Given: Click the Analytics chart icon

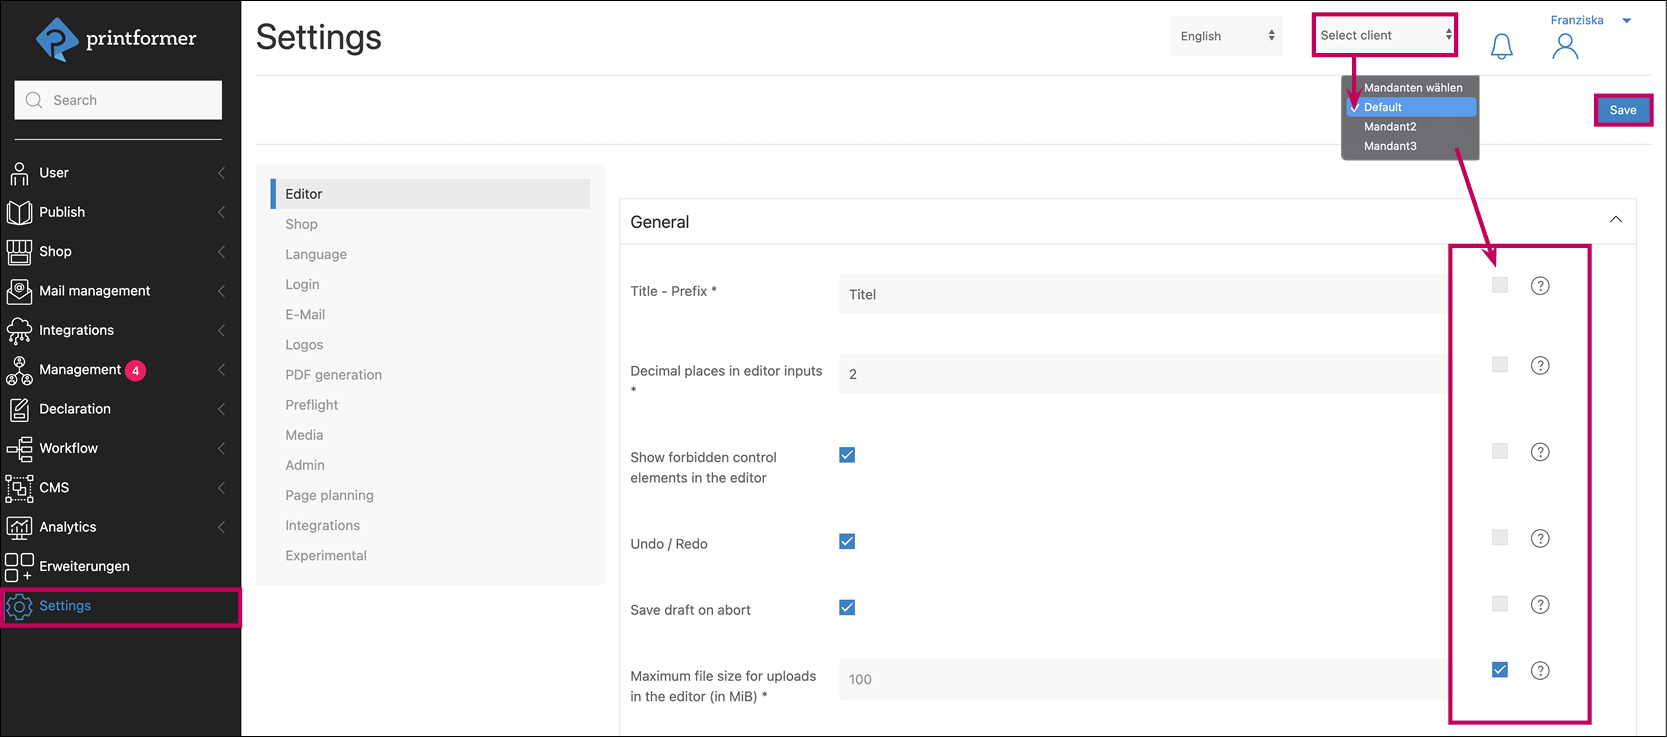Looking at the screenshot, I should [19, 527].
